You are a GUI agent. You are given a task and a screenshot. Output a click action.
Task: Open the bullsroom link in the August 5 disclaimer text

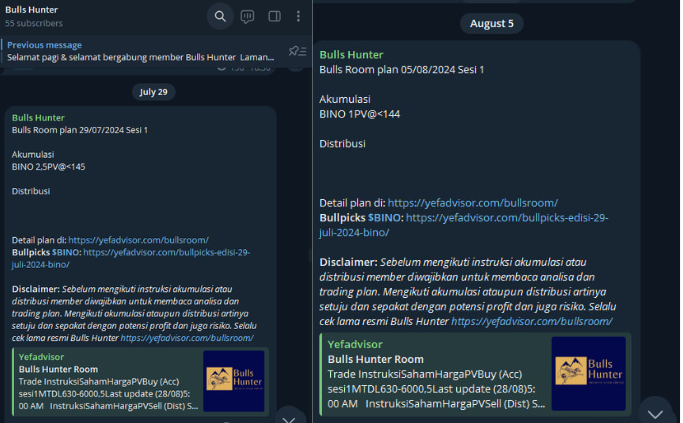(531, 321)
